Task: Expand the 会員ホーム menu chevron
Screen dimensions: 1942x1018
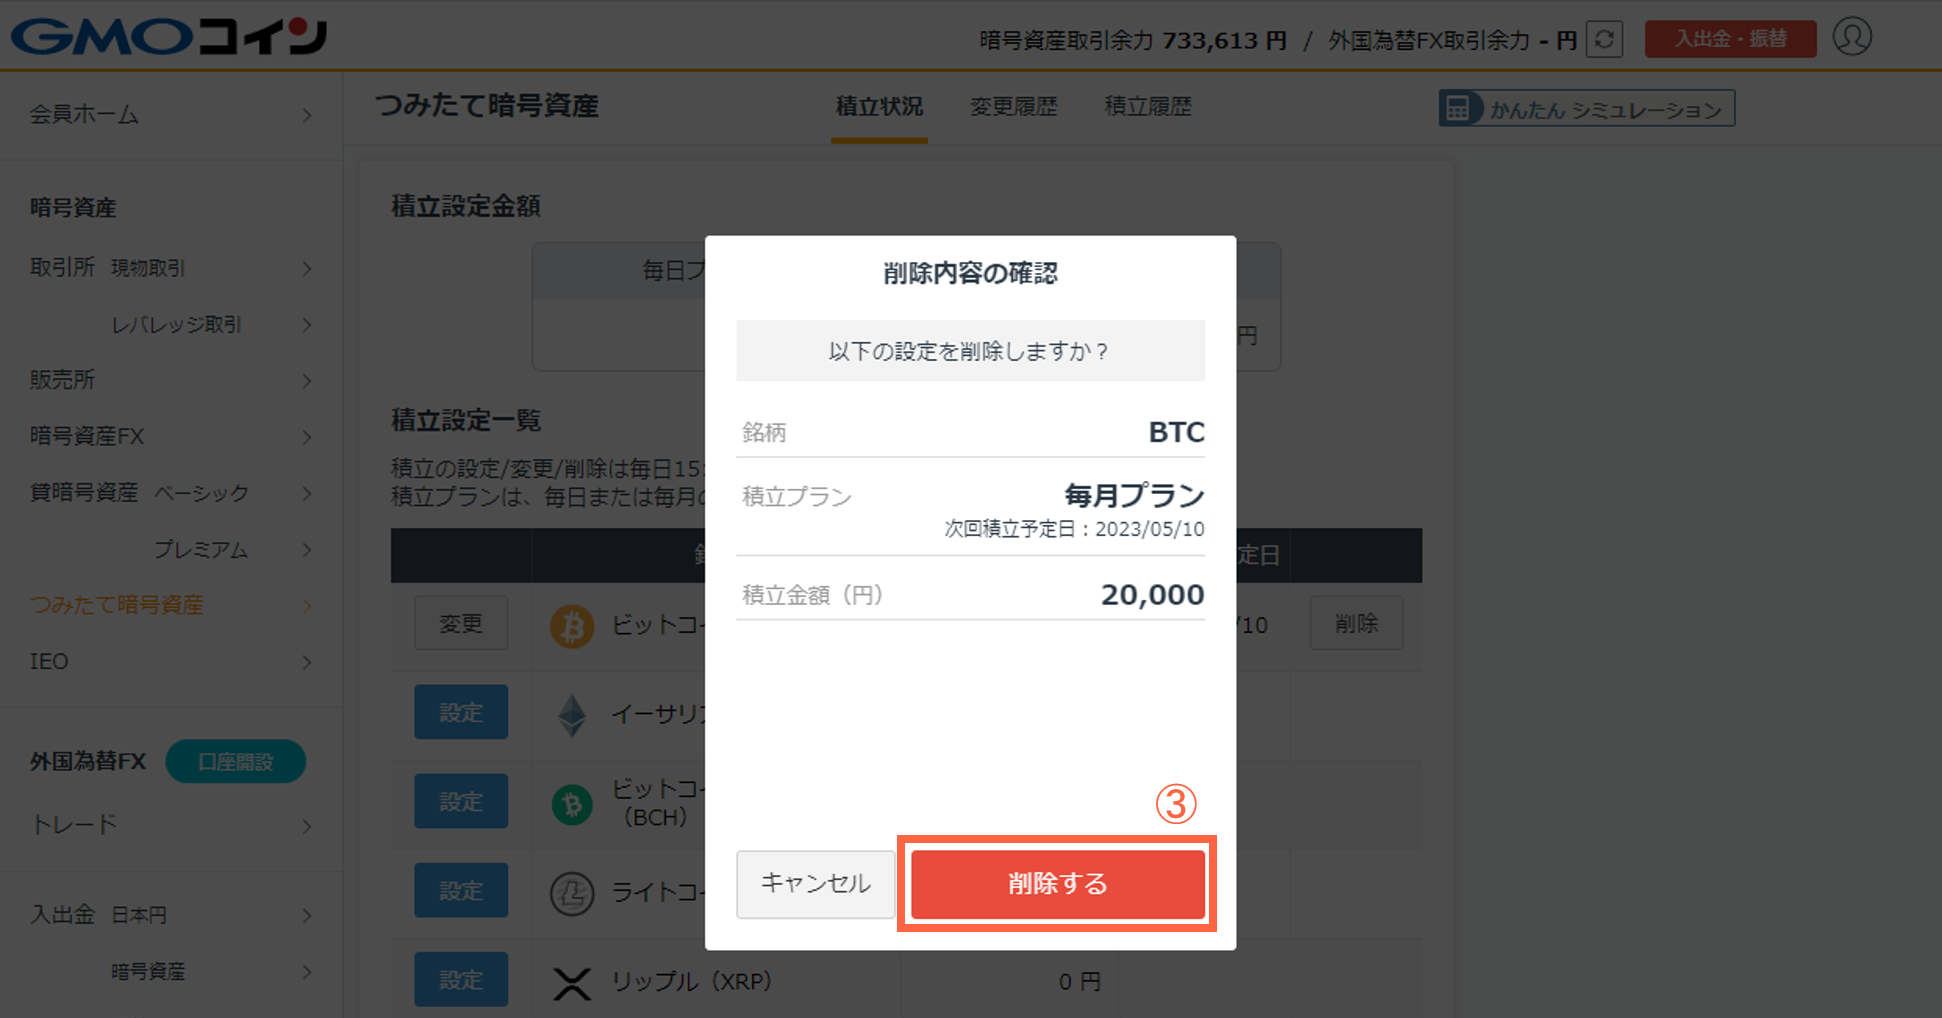Action: point(307,116)
